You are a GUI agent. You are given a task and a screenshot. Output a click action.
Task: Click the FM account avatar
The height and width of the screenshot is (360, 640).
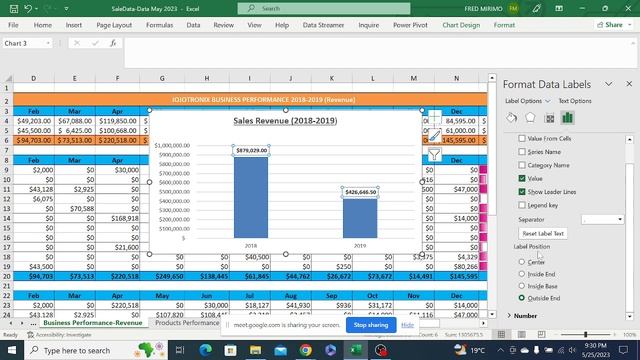click(x=513, y=8)
